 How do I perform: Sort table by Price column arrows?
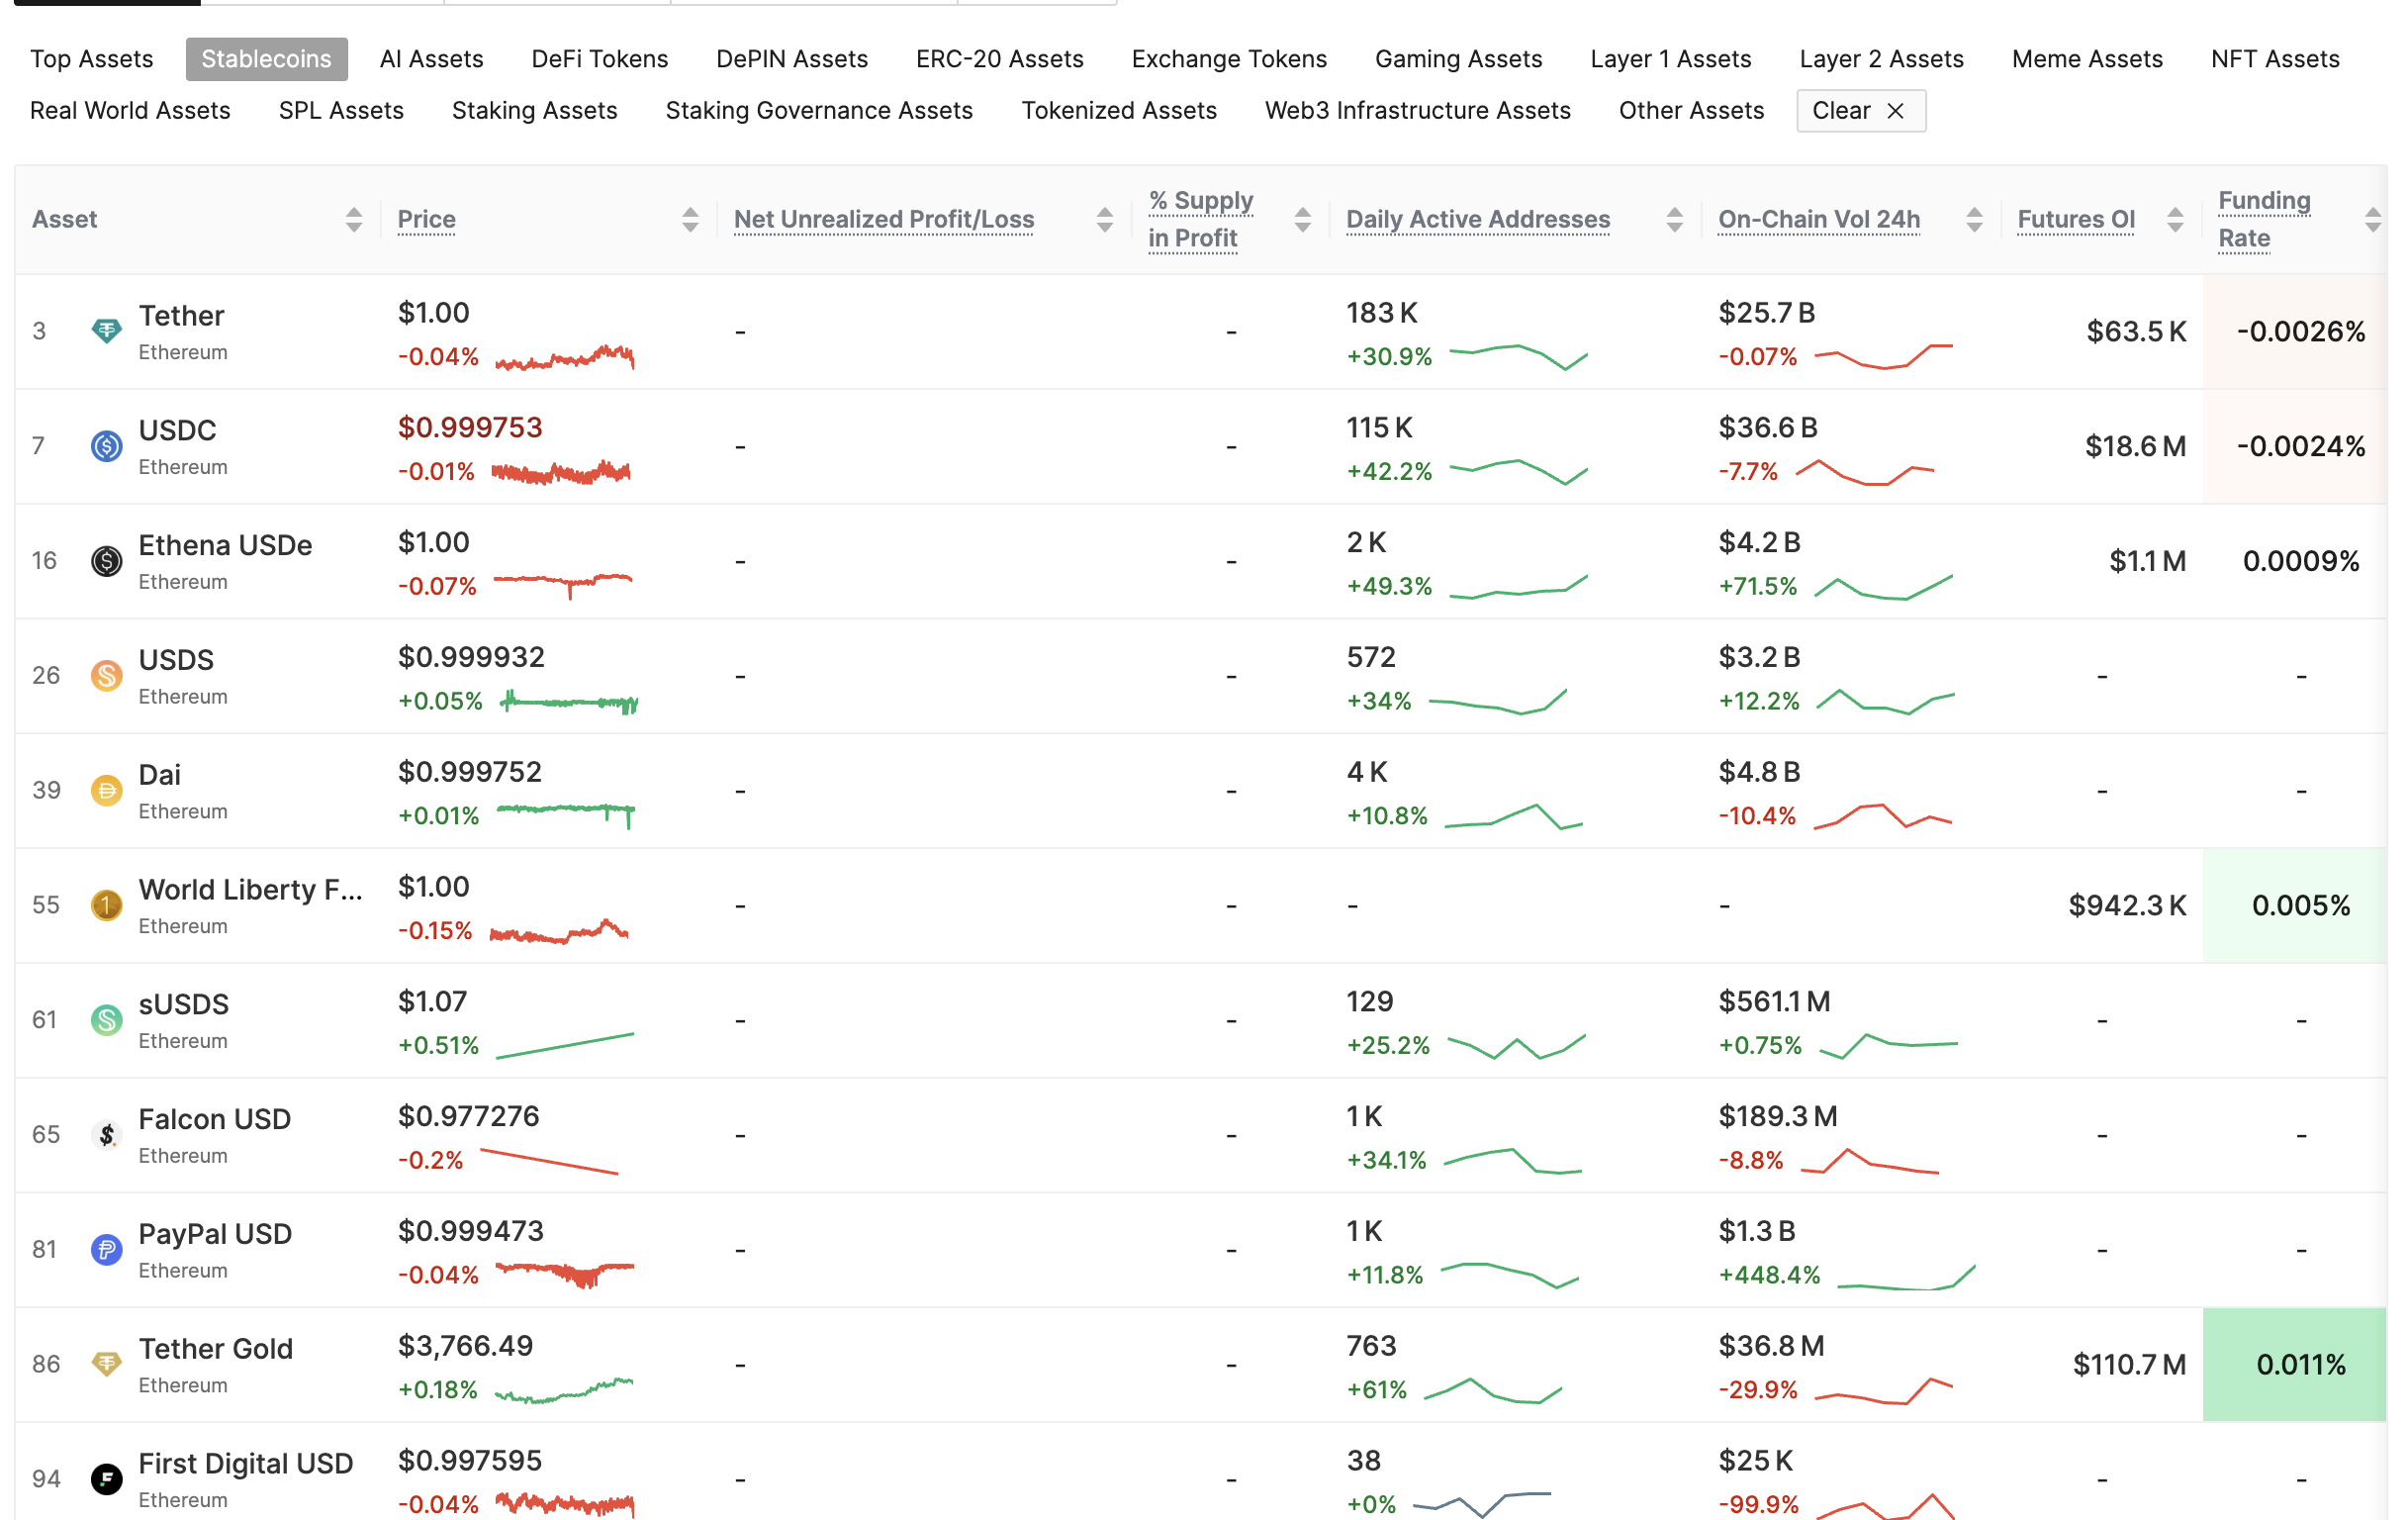coord(690,220)
